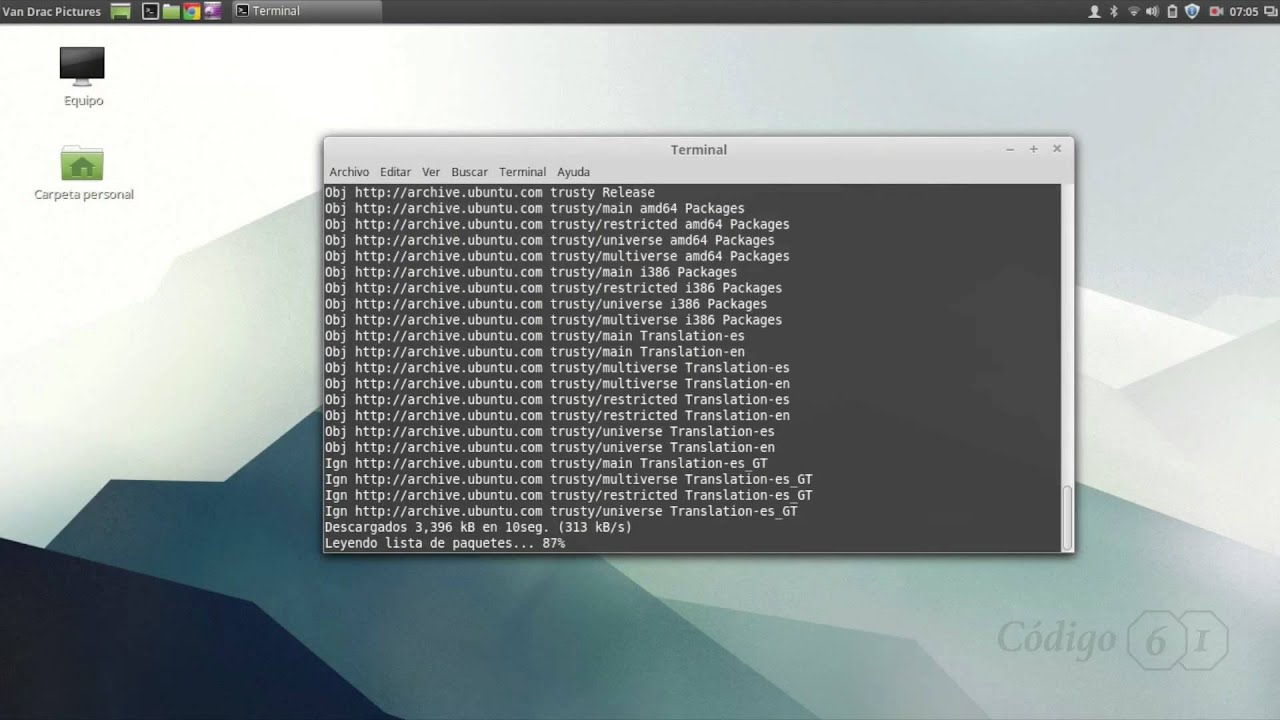Open the battery status tray icon
The width and height of the screenshot is (1280, 720).
tap(1171, 11)
